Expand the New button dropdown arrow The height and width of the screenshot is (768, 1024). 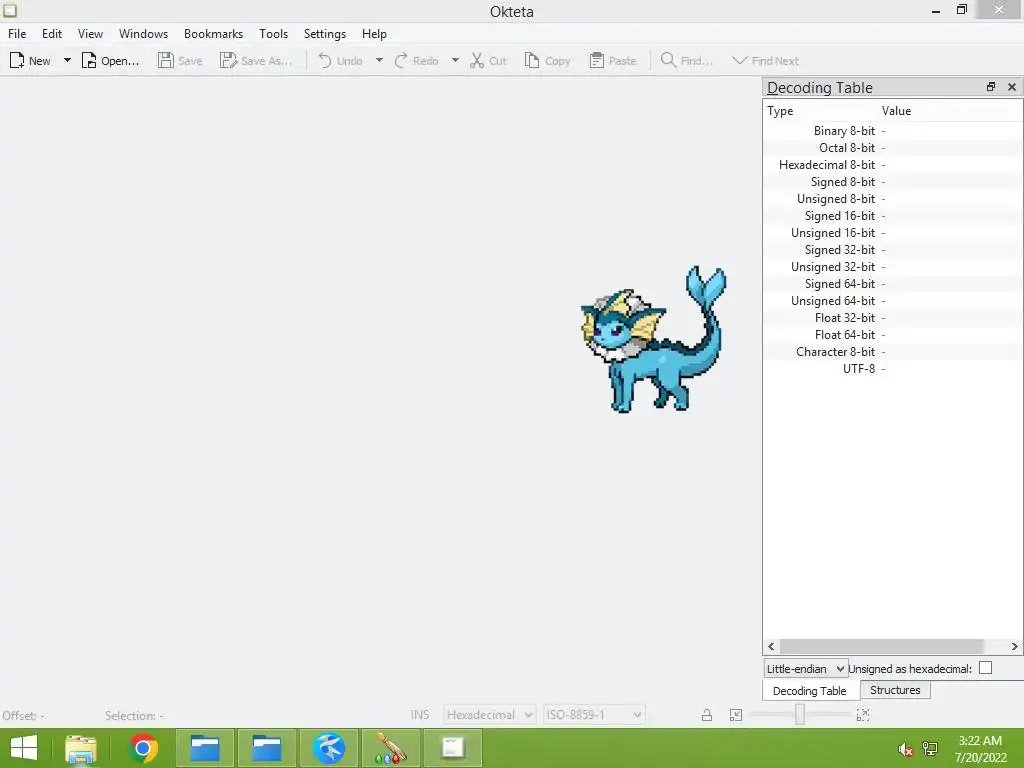pyautogui.click(x=67, y=61)
